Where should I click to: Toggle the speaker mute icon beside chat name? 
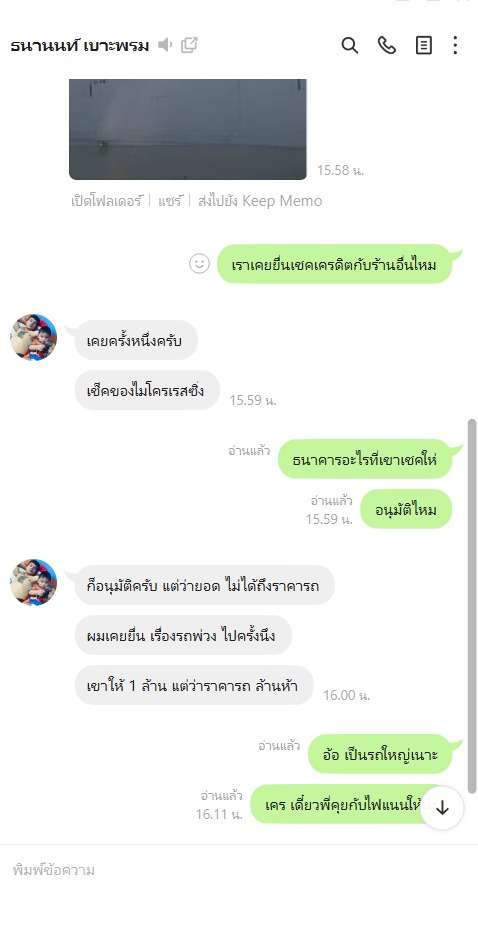tap(165, 45)
